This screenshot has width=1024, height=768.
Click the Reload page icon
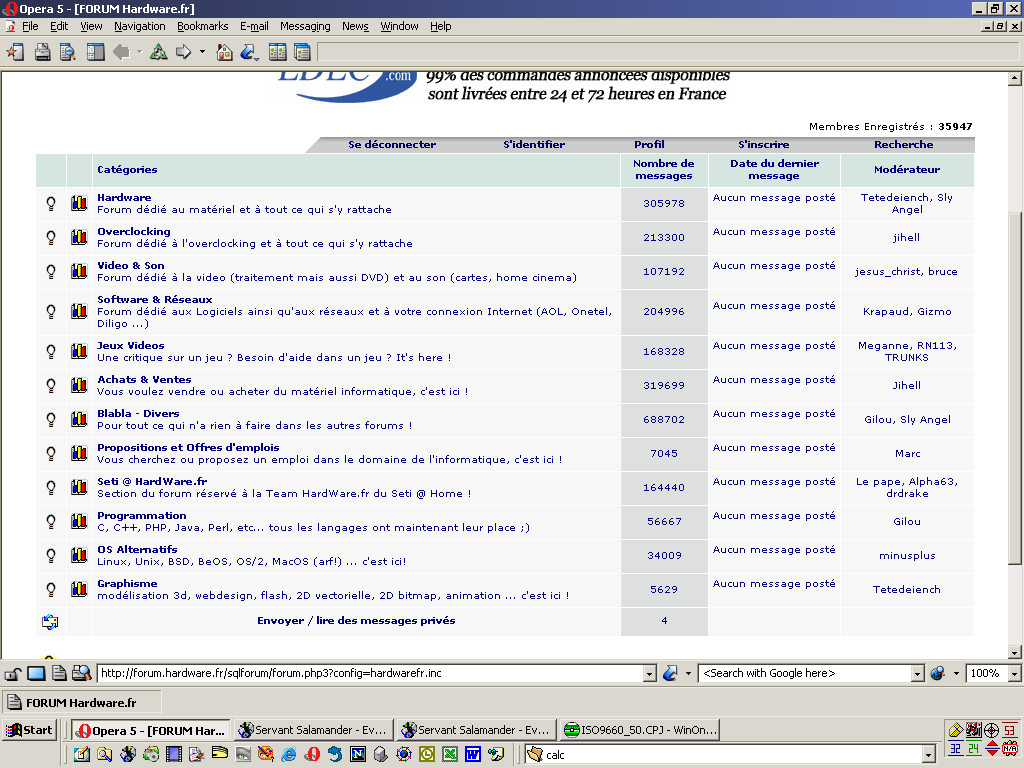click(x=159, y=52)
